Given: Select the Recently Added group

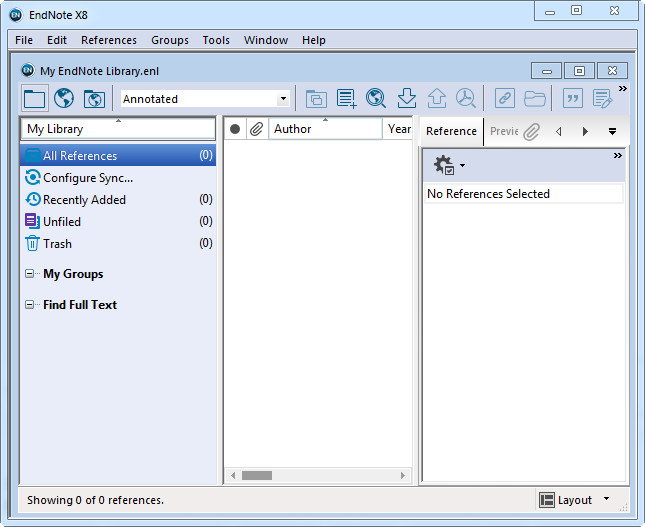Looking at the screenshot, I should pyautogui.click(x=118, y=200).
